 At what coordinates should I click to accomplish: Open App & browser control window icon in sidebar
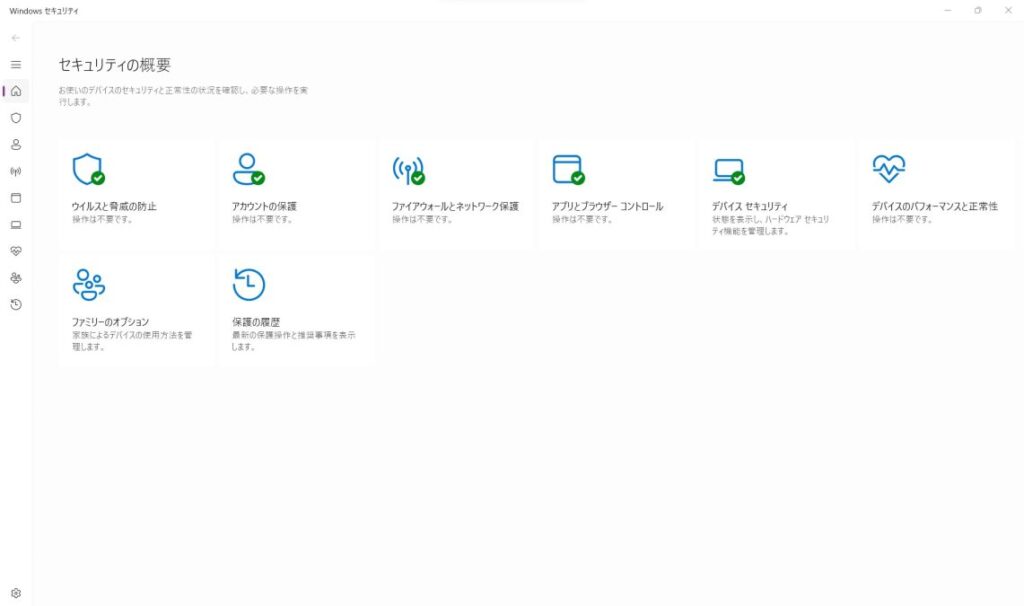click(x=16, y=198)
